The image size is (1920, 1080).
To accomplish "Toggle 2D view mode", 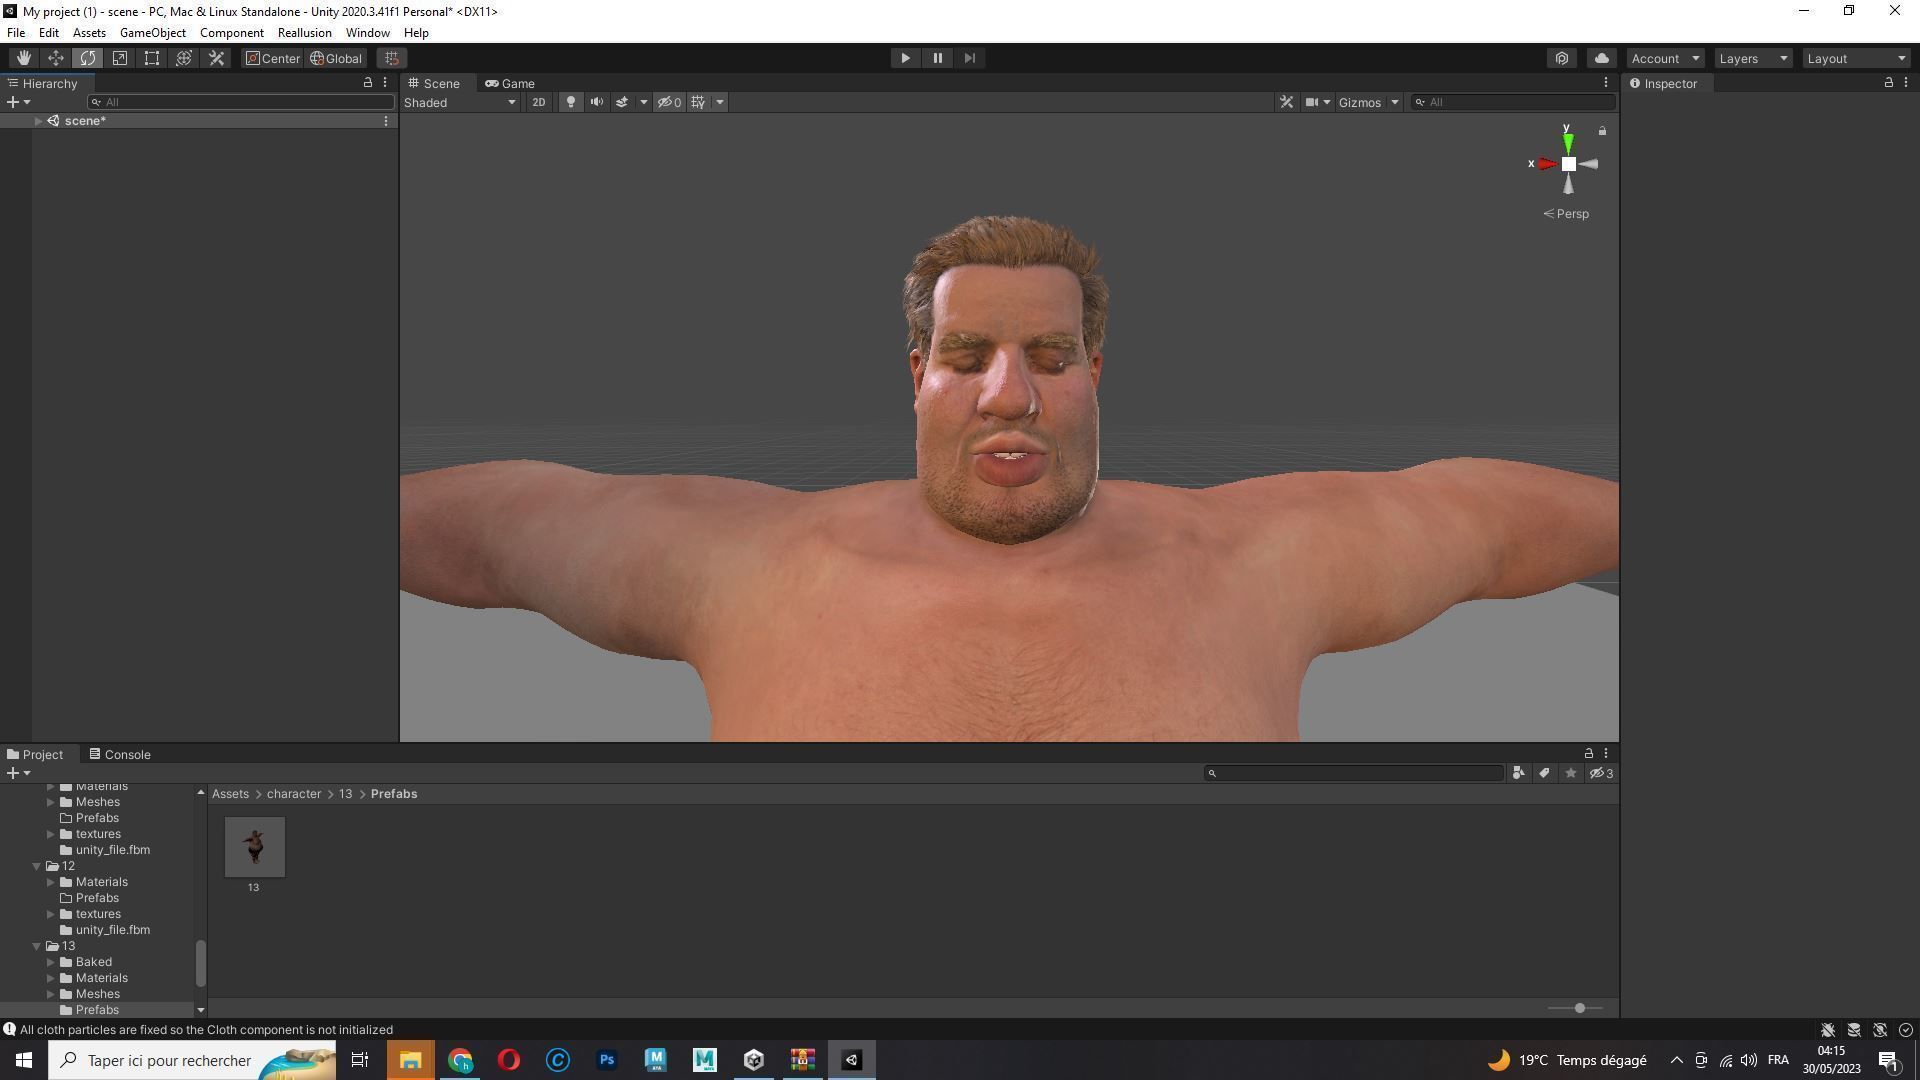I will tap(539, 102).
